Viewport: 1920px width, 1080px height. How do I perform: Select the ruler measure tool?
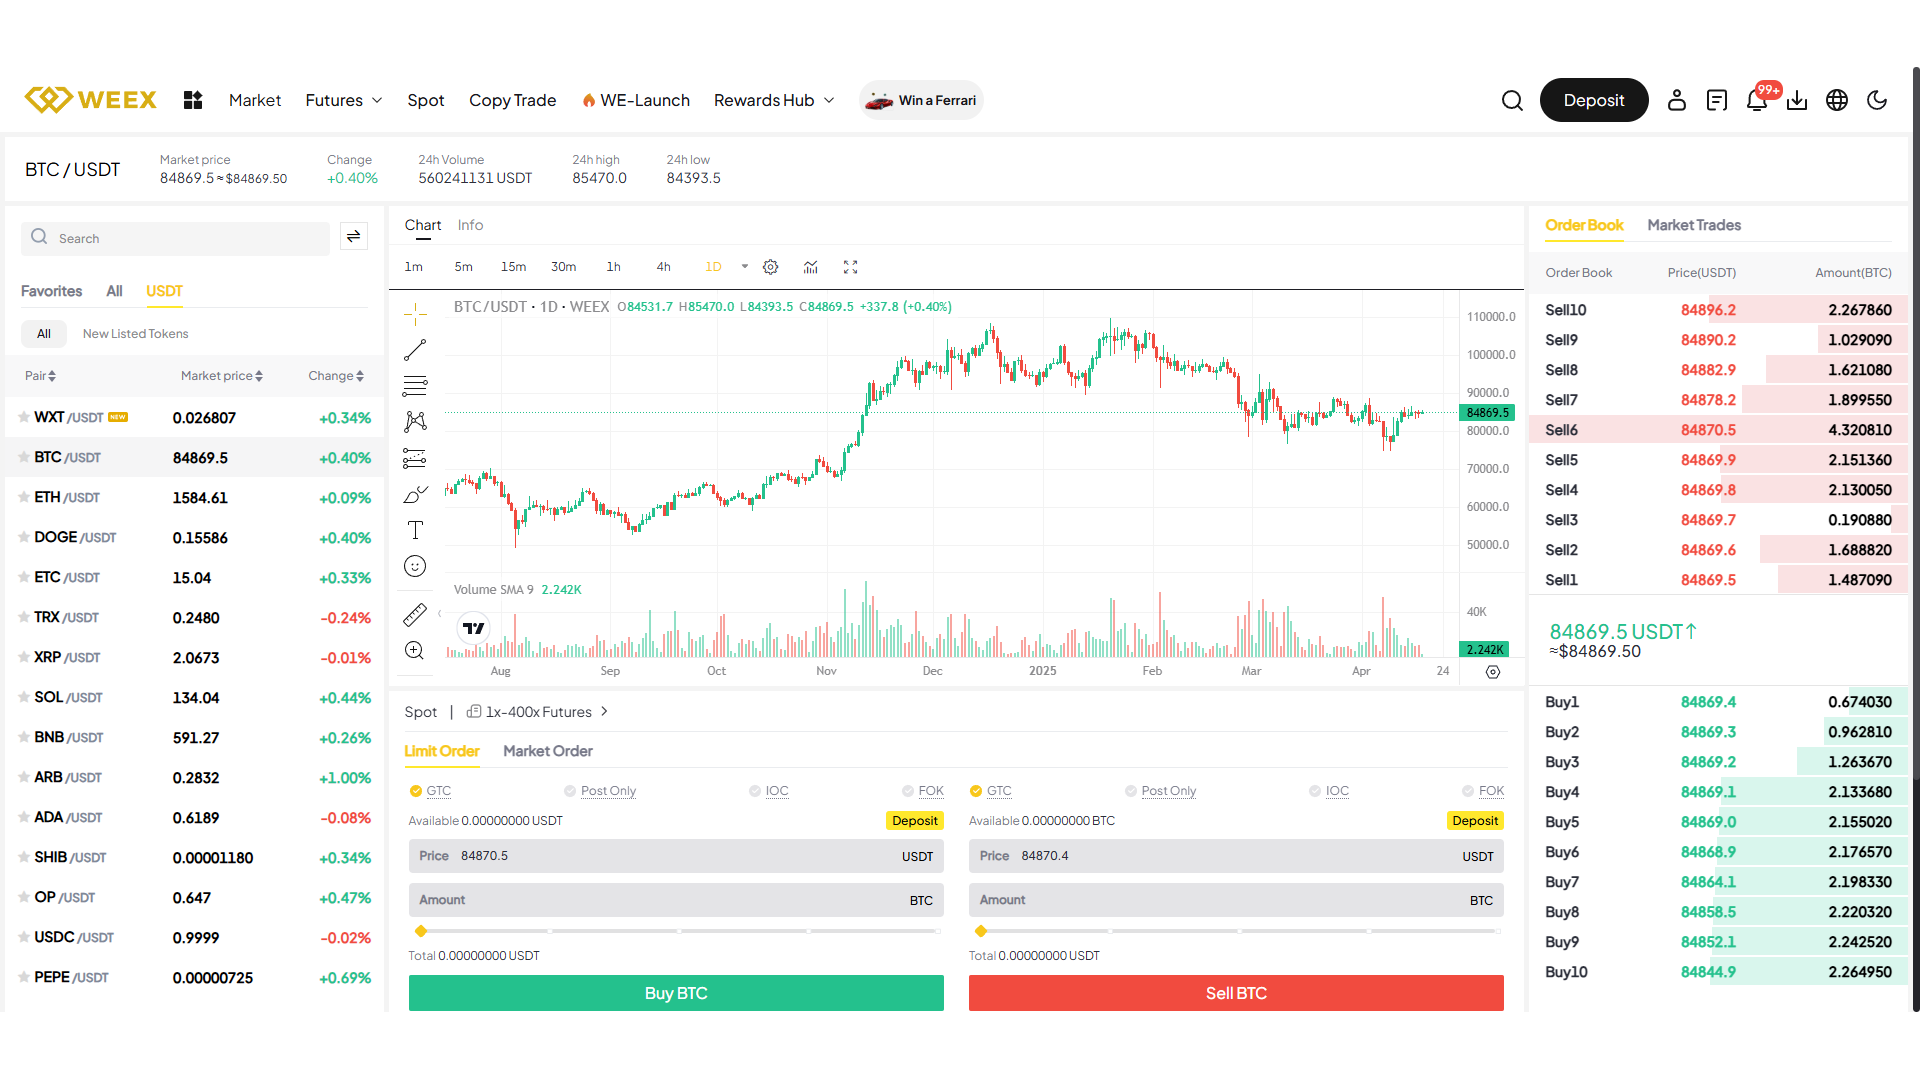click(415, 614)
